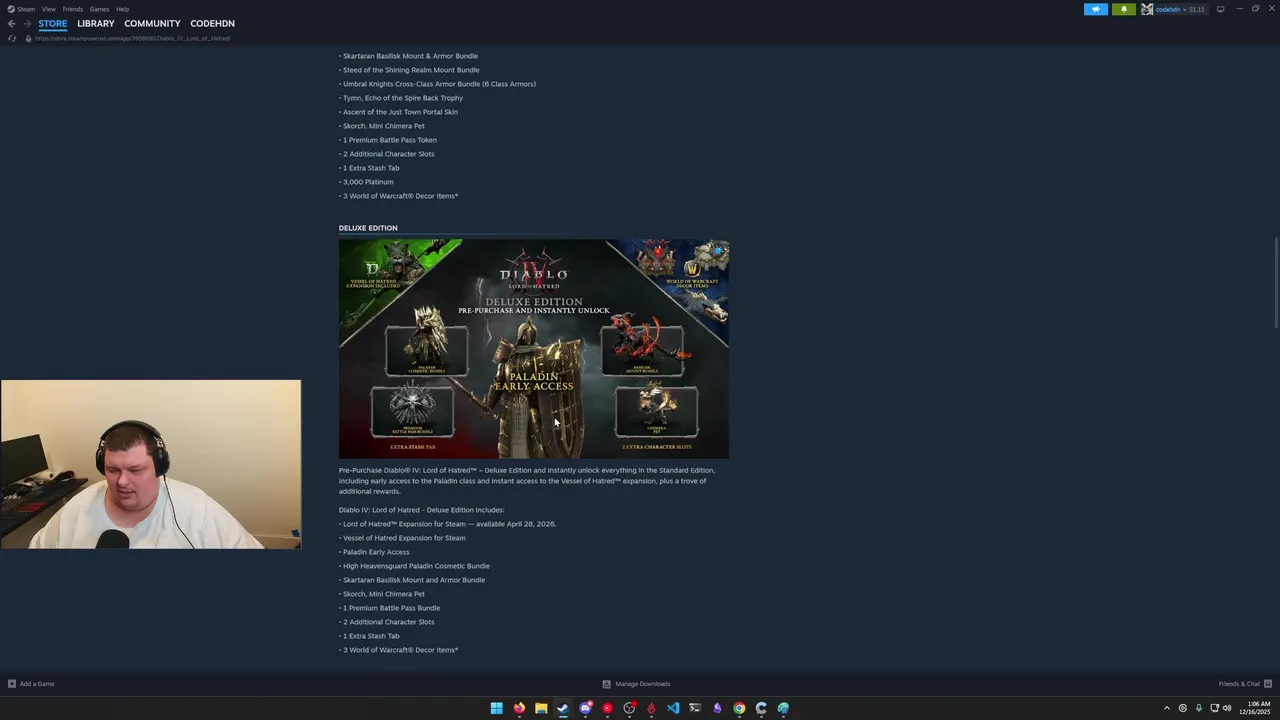
Task: Click 'Skorch, Mini Chimera Pet' in Deluxe list
Action: pos(384,594)
